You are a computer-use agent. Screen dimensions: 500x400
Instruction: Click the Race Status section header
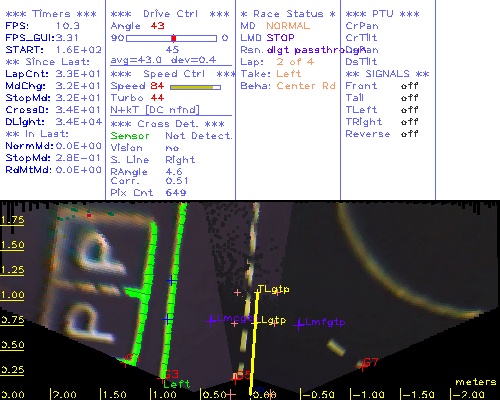click(288, 14)
